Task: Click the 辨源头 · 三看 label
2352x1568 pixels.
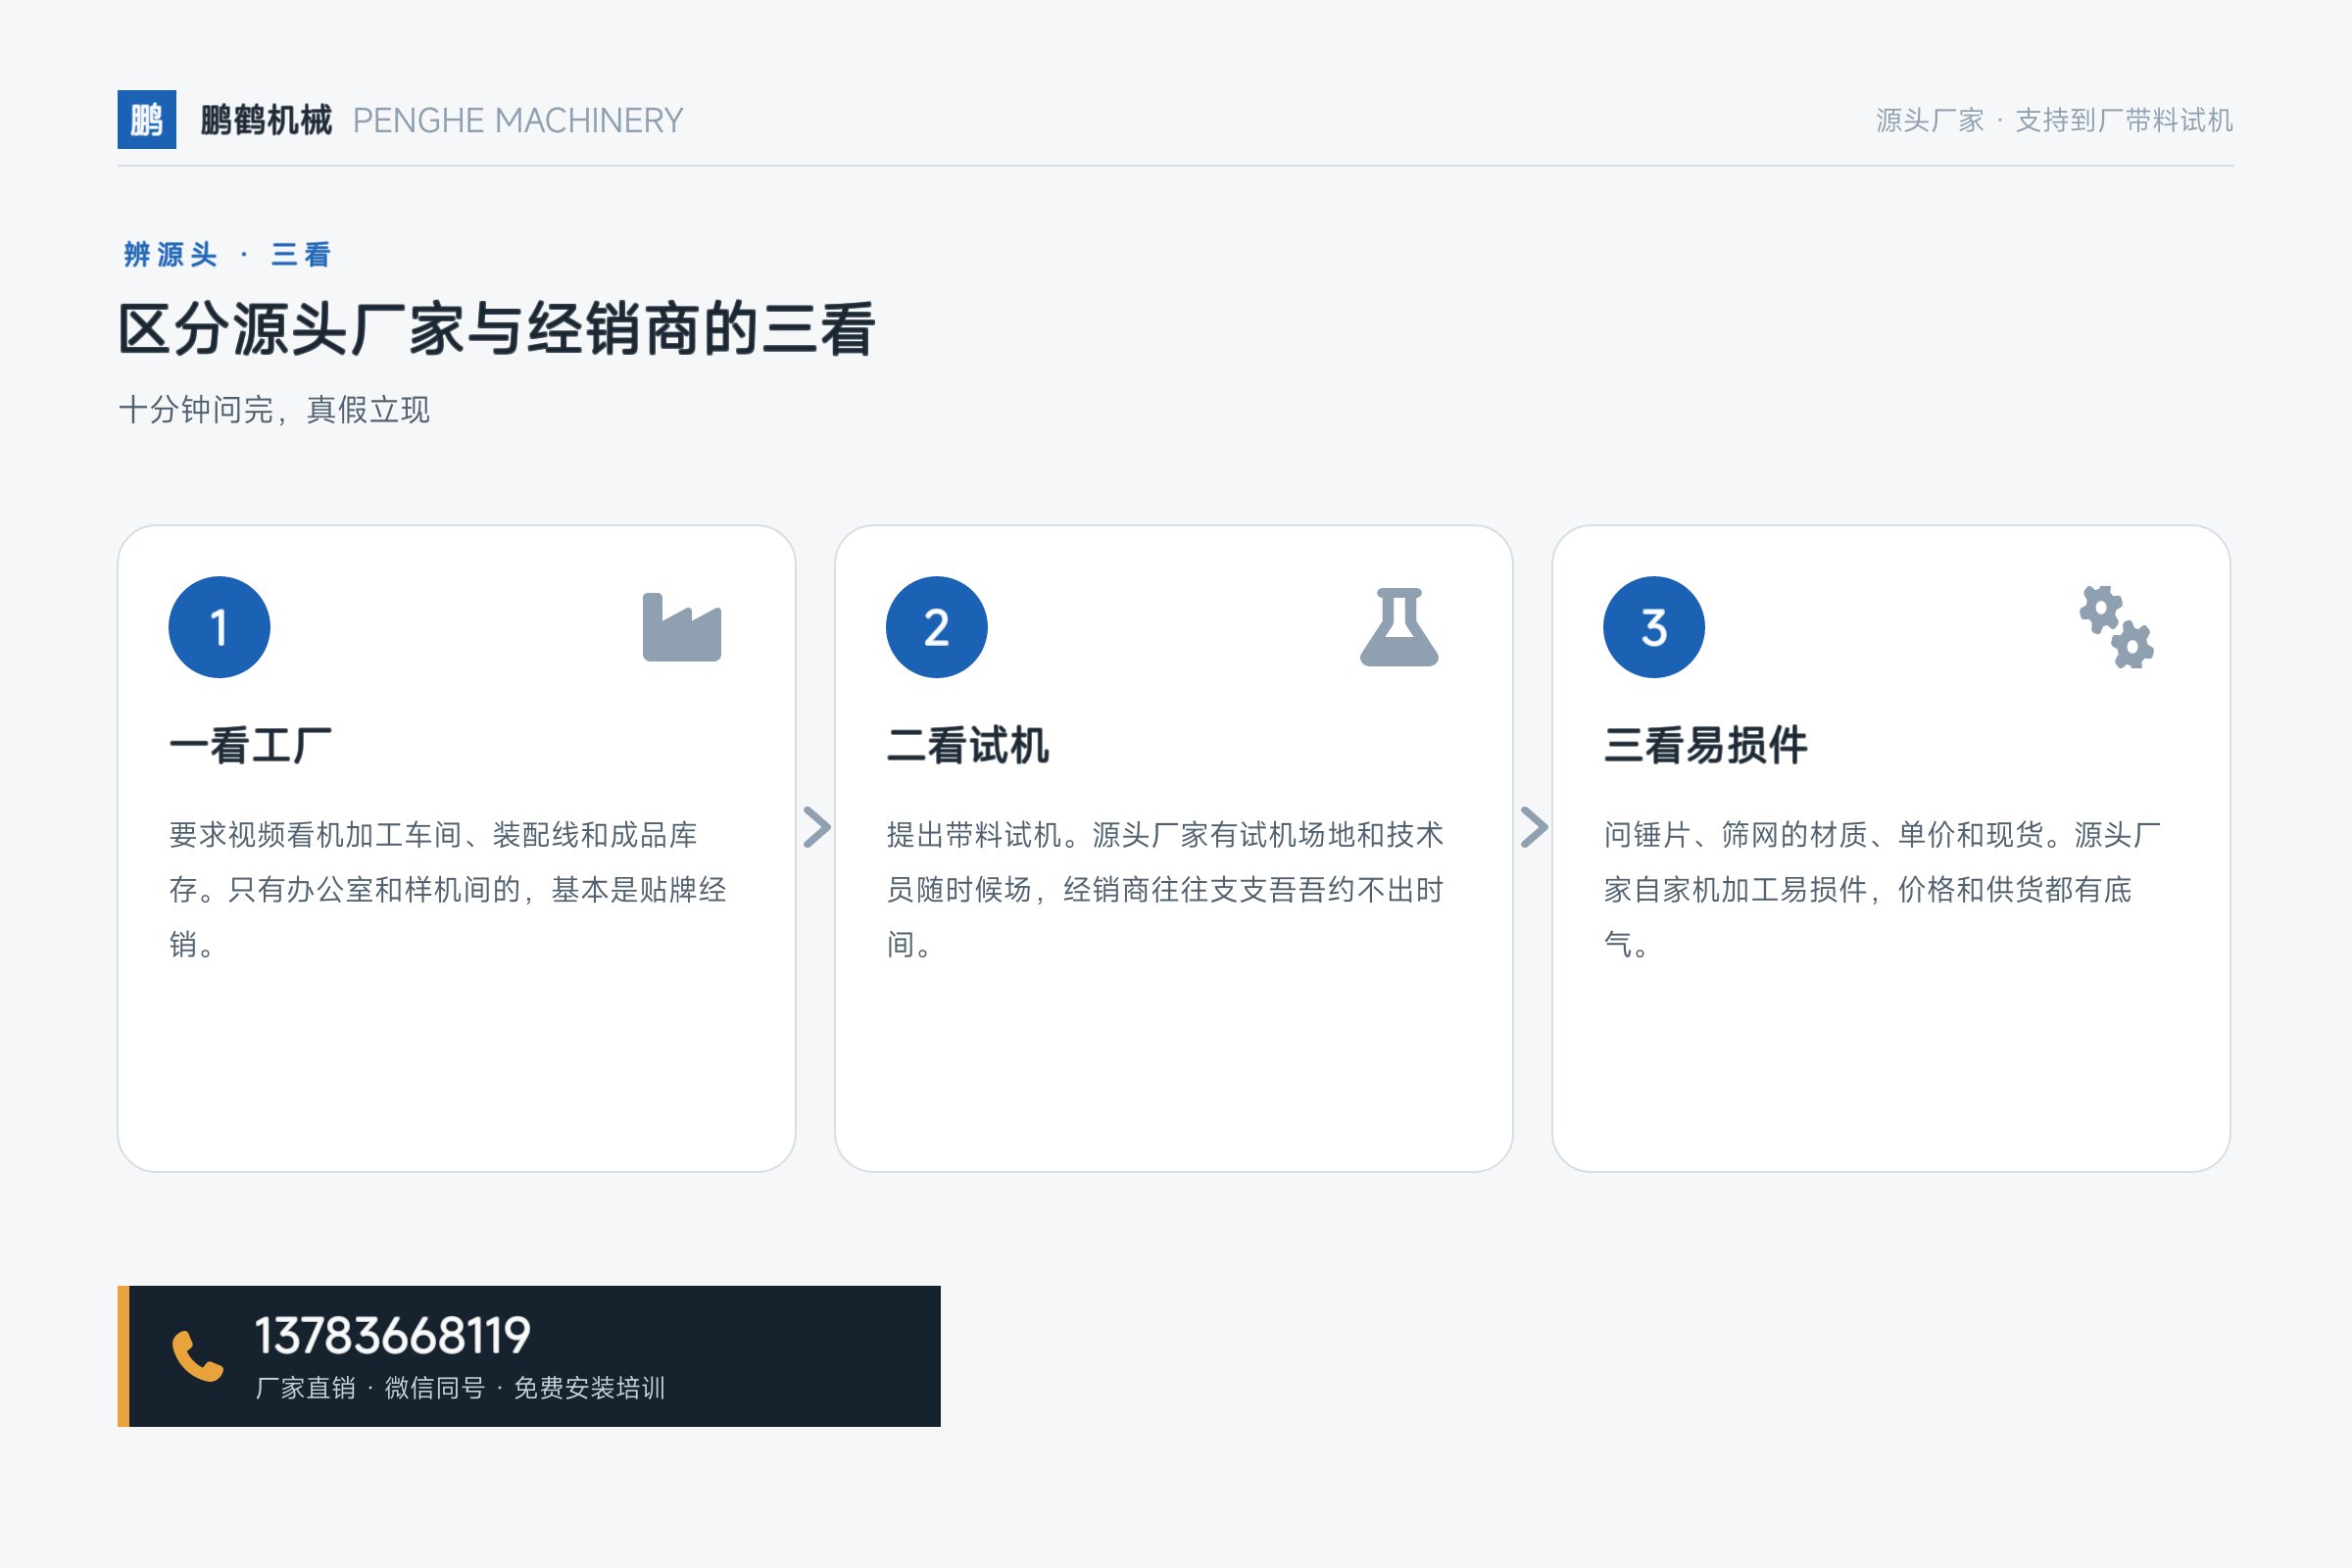Action: (227, 254)
